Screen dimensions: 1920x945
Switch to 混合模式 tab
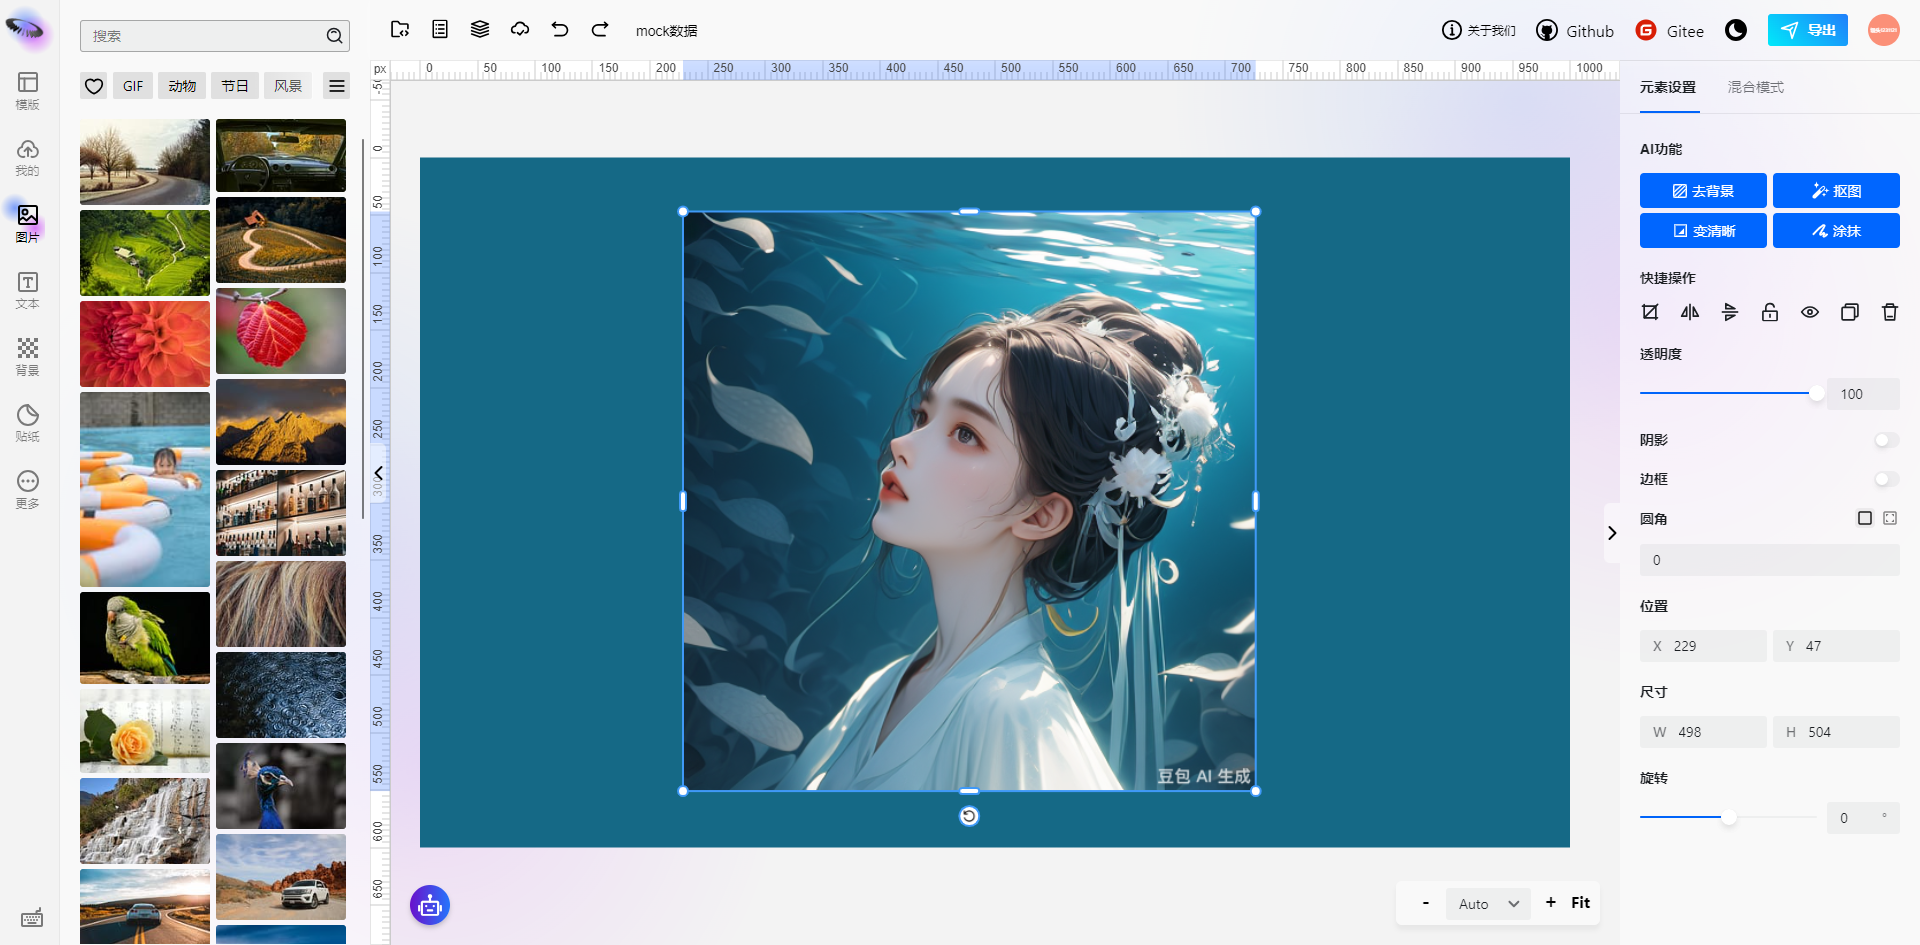pyautogui.click(x=1756, y=87)
